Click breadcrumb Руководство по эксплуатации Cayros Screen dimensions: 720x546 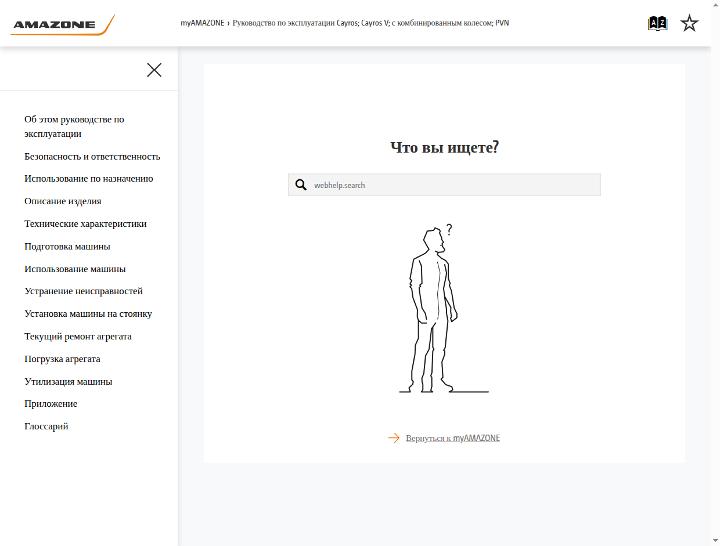click(x=371, y=23)
